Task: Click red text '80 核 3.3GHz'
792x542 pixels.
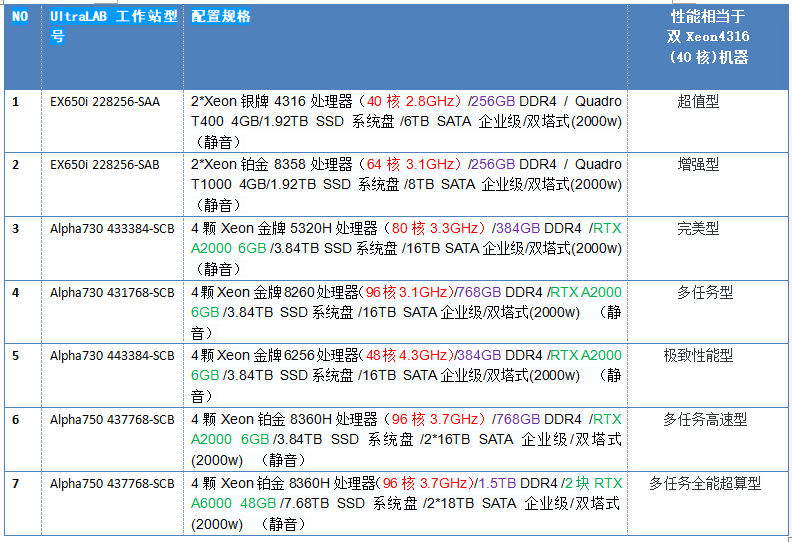Action: coord(435,228)
